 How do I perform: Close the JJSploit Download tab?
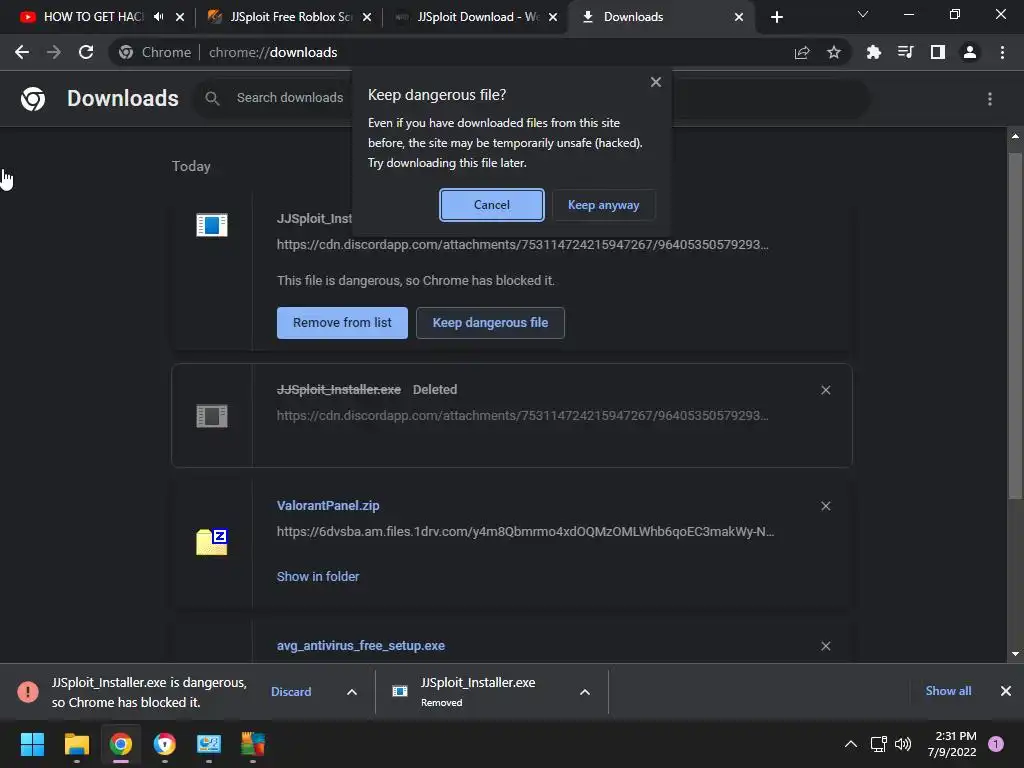pyautogui.click(x=553, y=17)
